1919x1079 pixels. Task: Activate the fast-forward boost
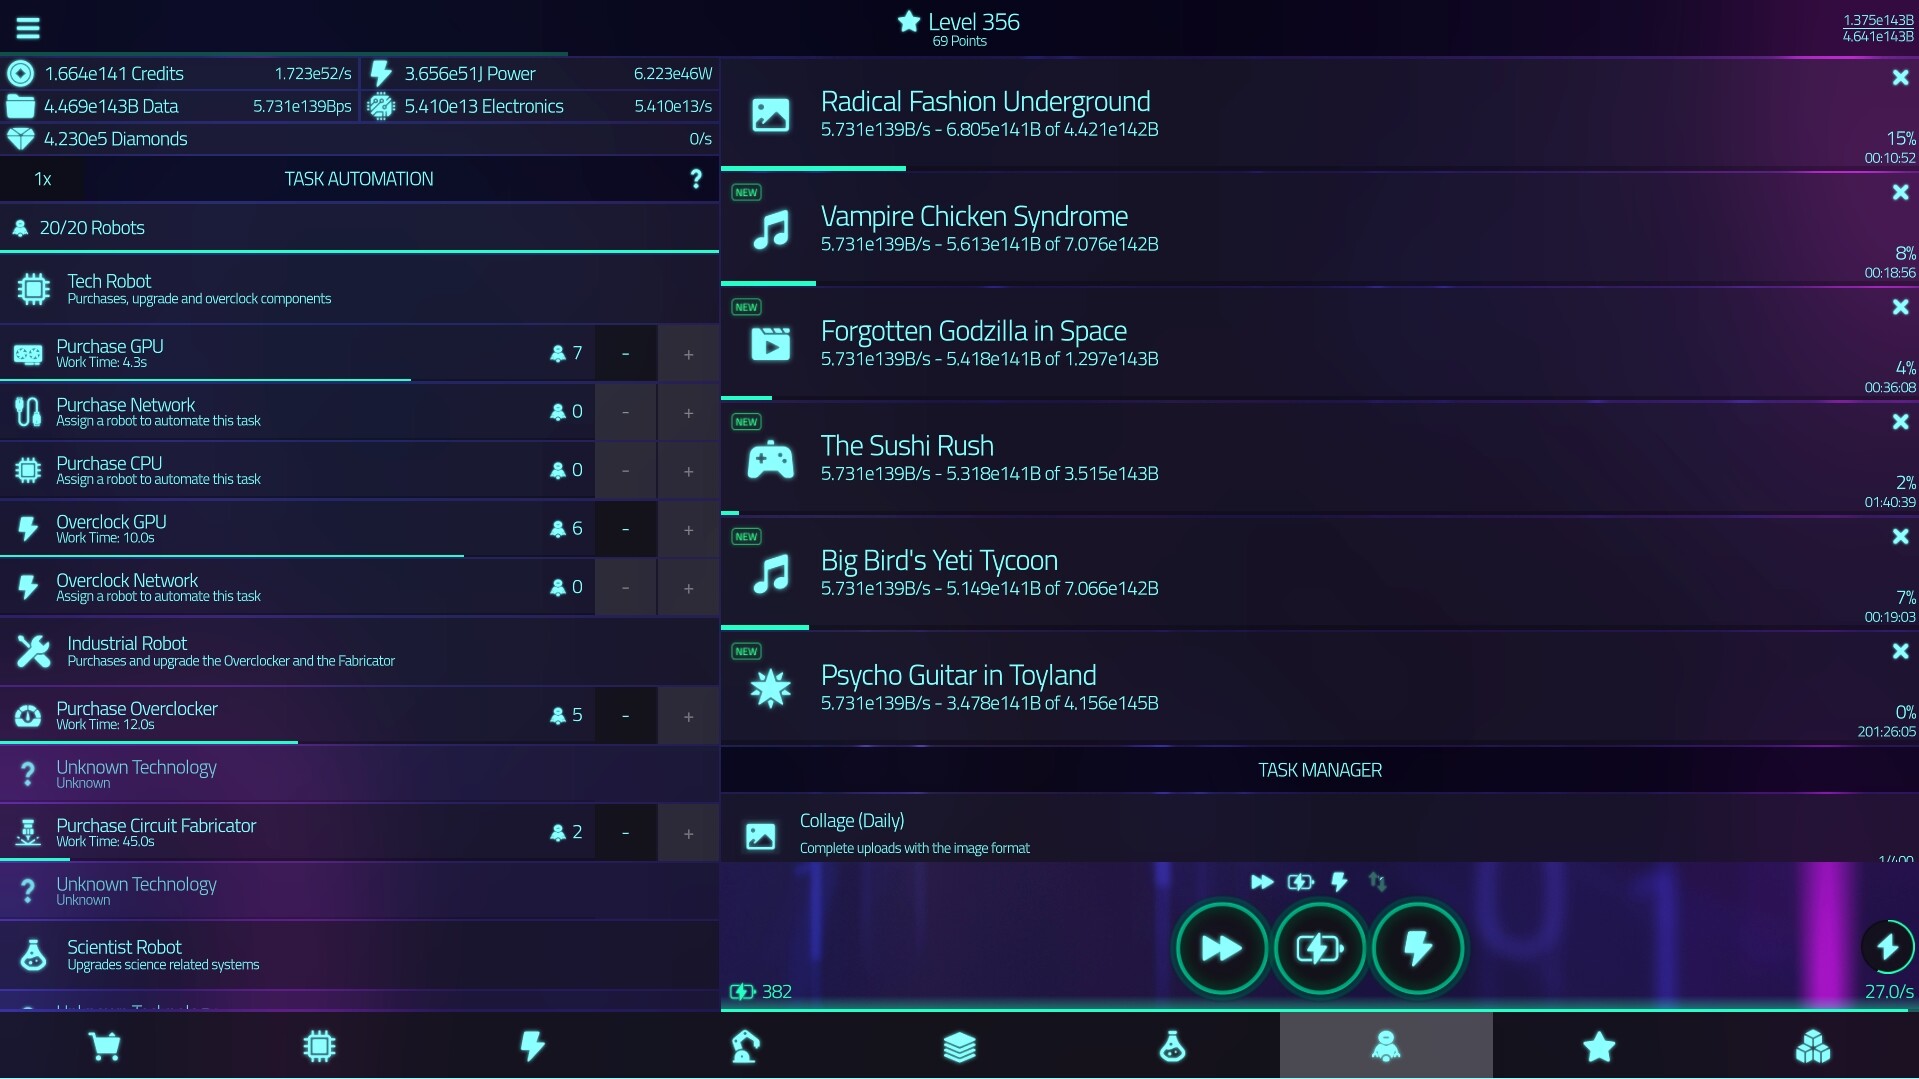1220,948
